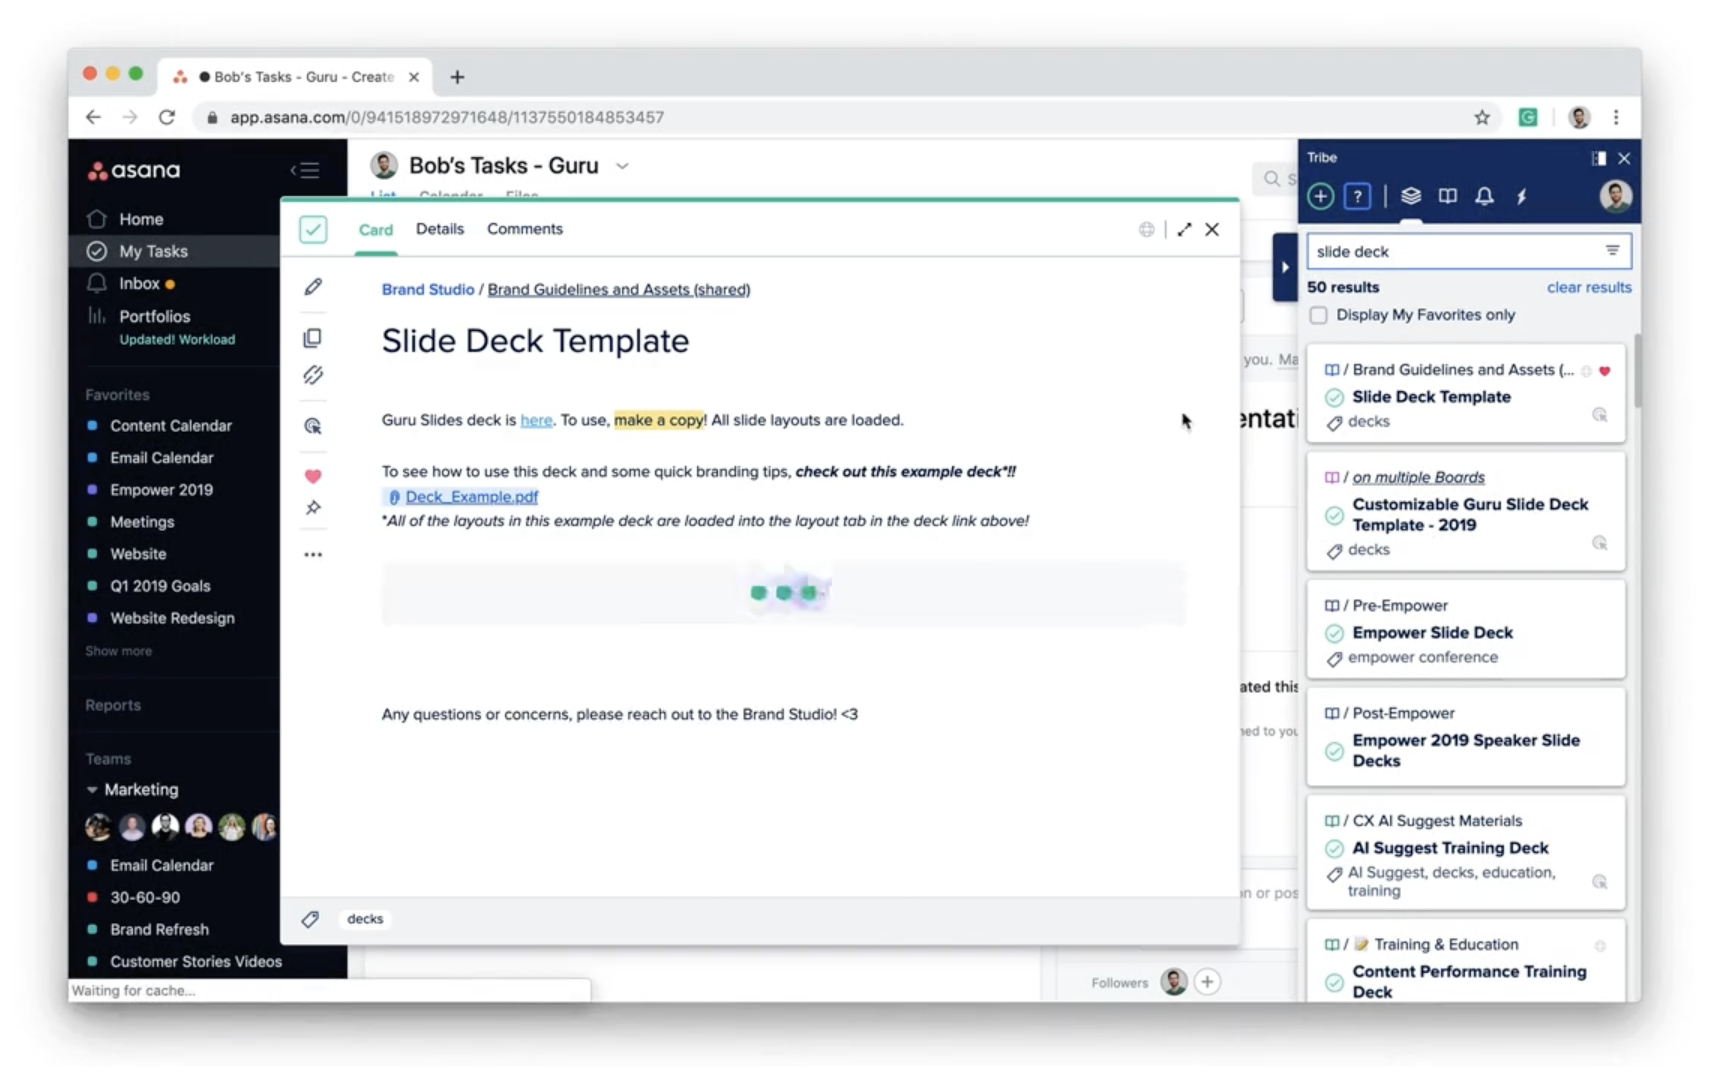
Task: Open filter options in the slide deck search
Action: (1611, 251)
